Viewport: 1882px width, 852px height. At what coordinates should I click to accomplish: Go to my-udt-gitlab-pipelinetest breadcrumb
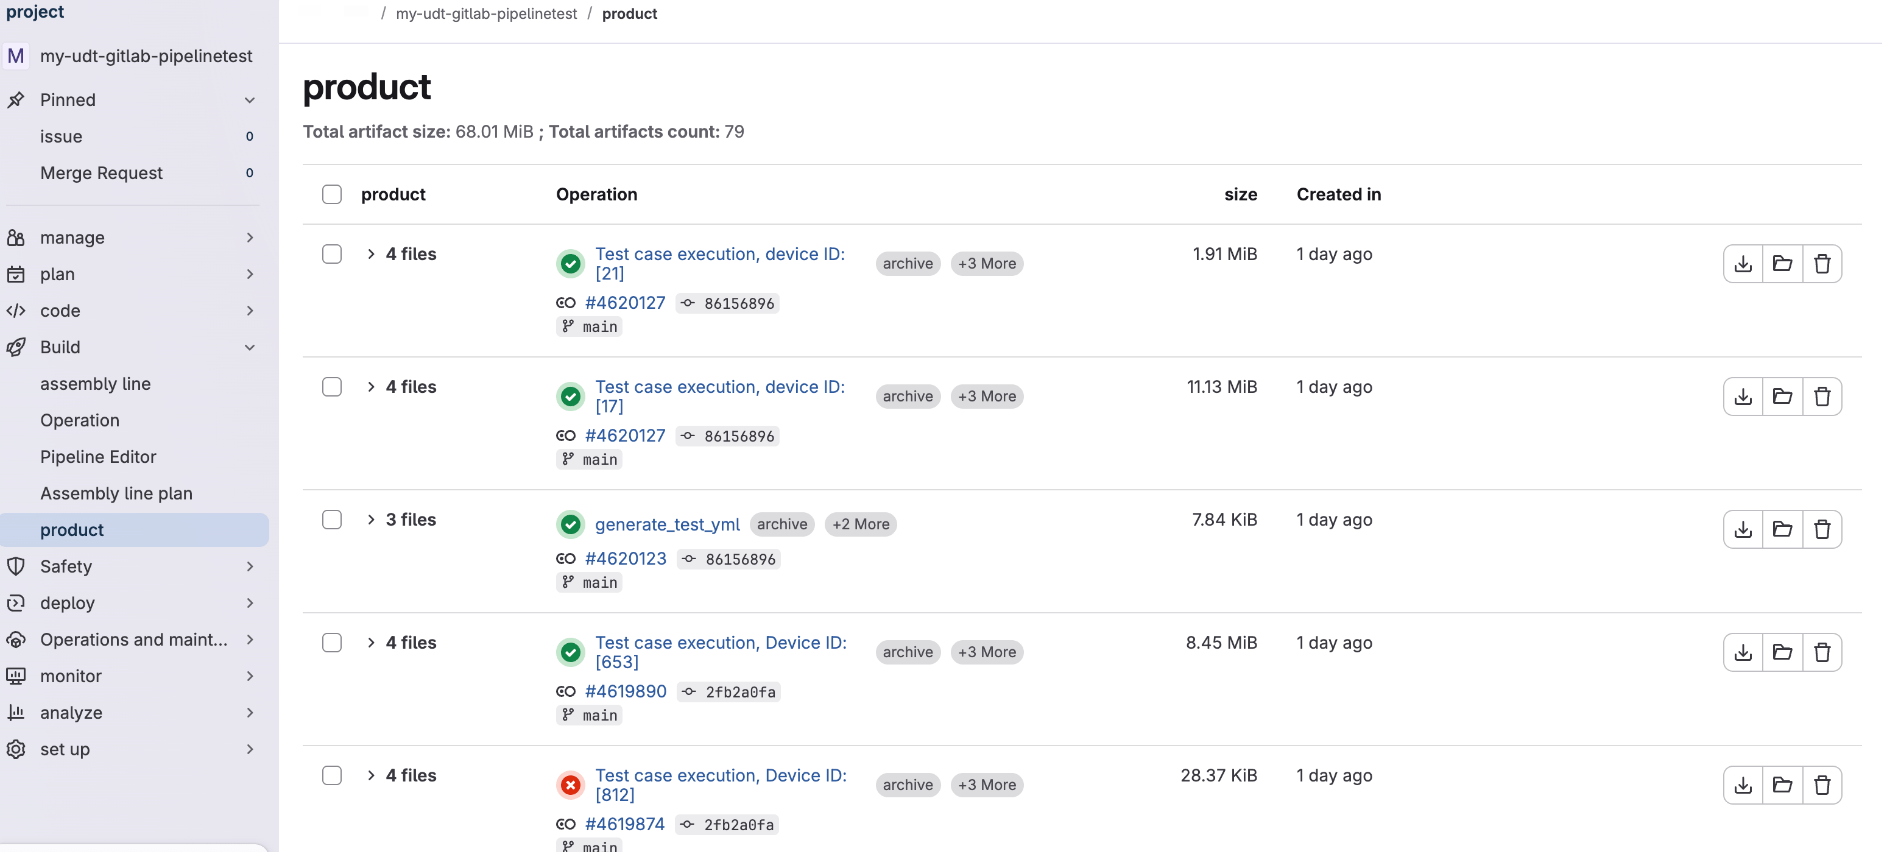[x=486, y=14]
